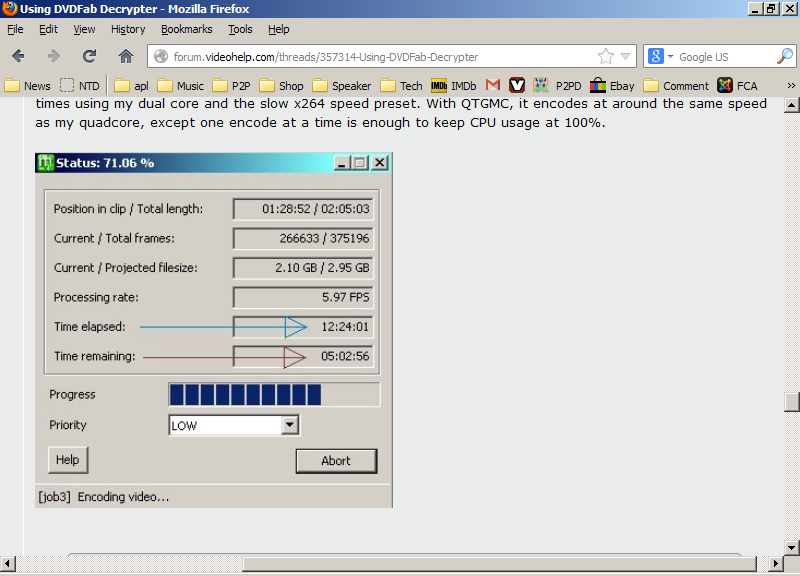Click the horizontal scrollbar thumb
The width and height of the screenshot is (800, 576).
[499, 564]
